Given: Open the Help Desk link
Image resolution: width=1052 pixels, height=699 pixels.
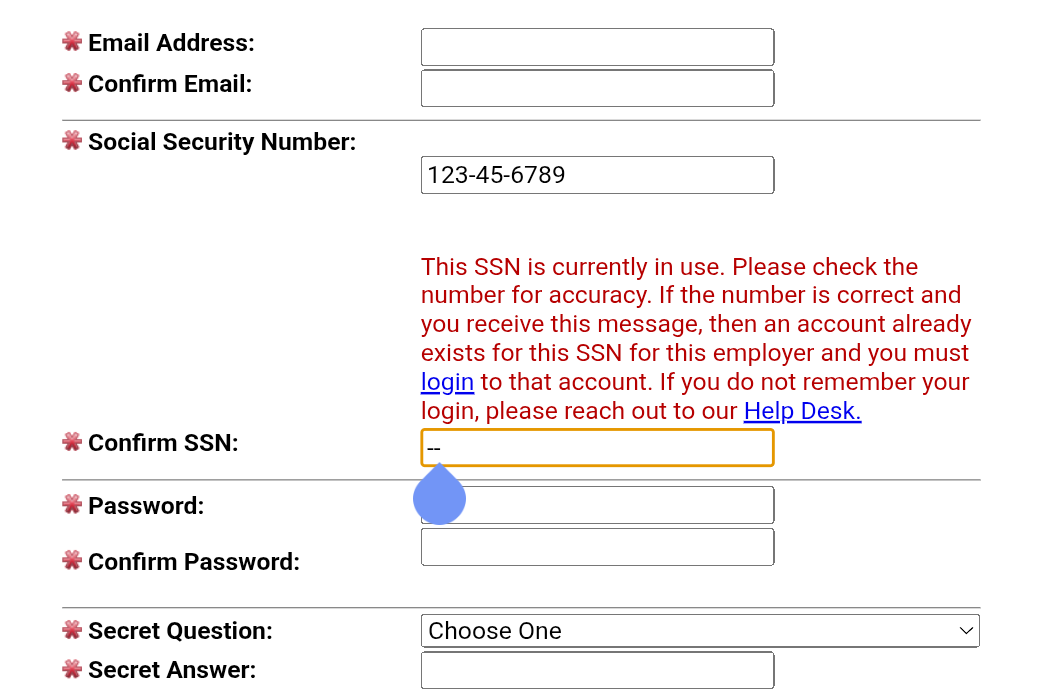Looking at the screenshot, I should point(802,411).
